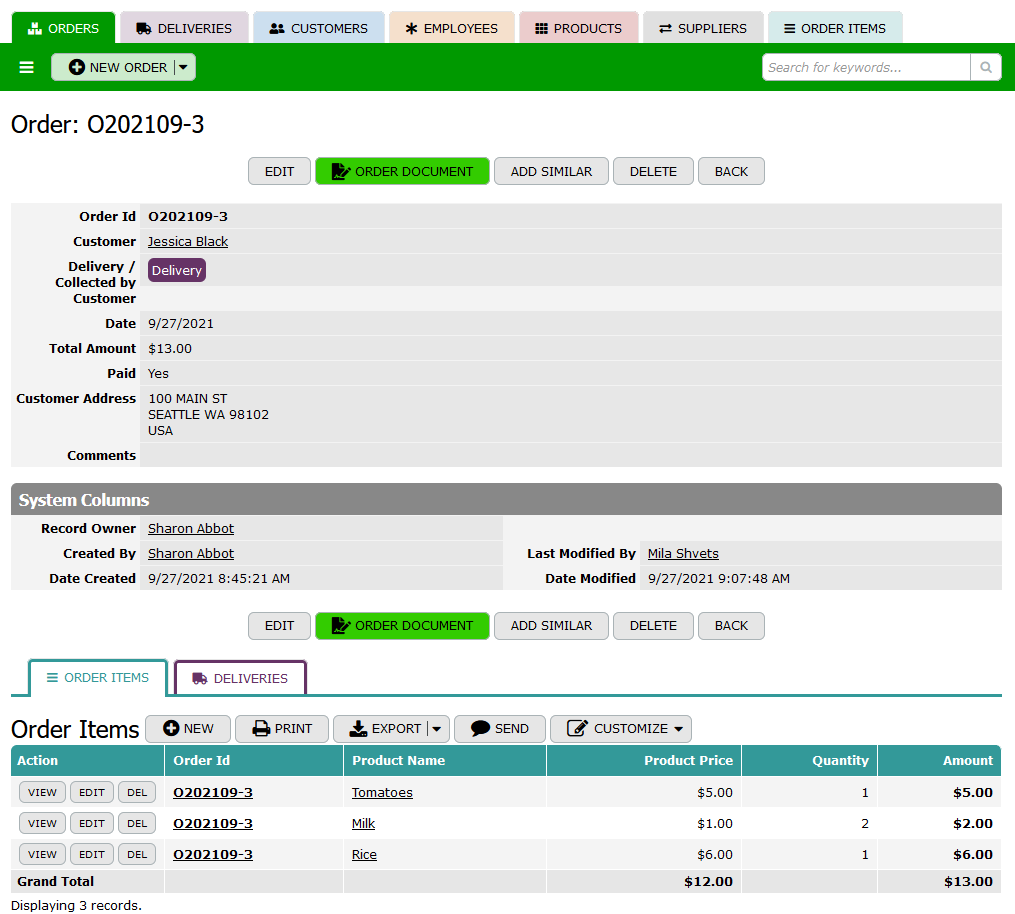Viewport: 1015px width, 914px height.
Task: Print the order items list
Action: tap(282, 729)
